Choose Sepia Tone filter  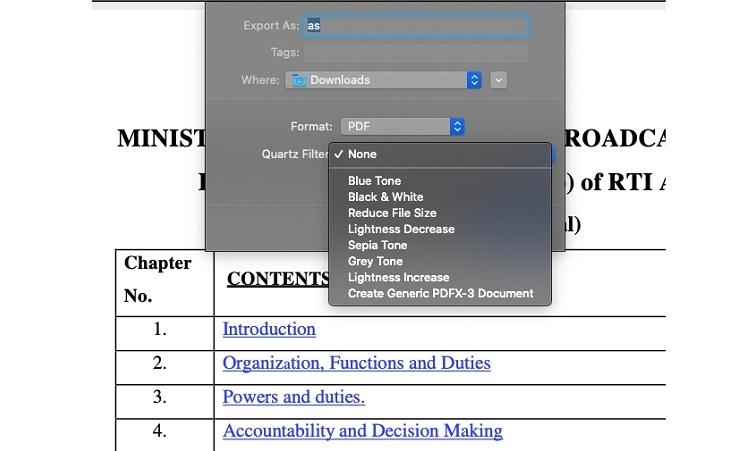[440, 245]
